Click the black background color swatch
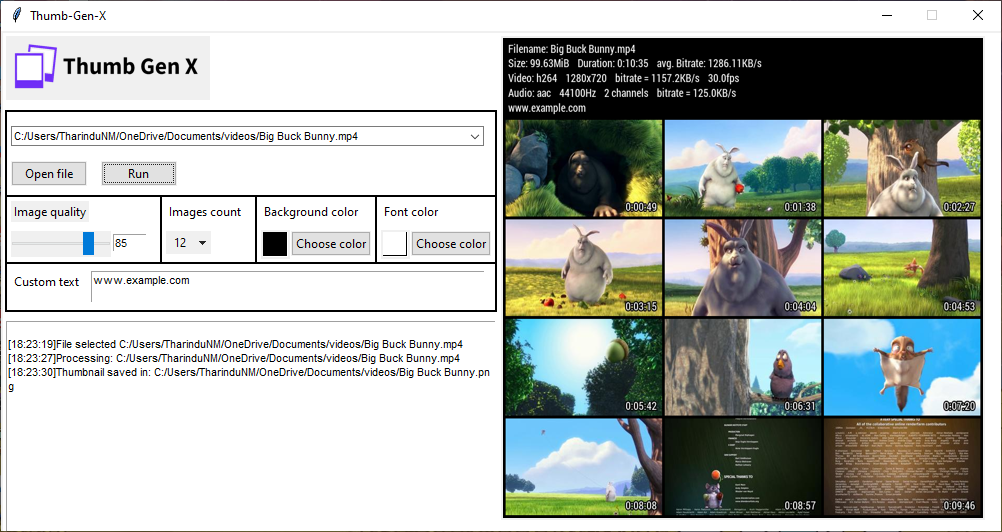The height and width of the screenshot is (532, 1002). [275, 244]
